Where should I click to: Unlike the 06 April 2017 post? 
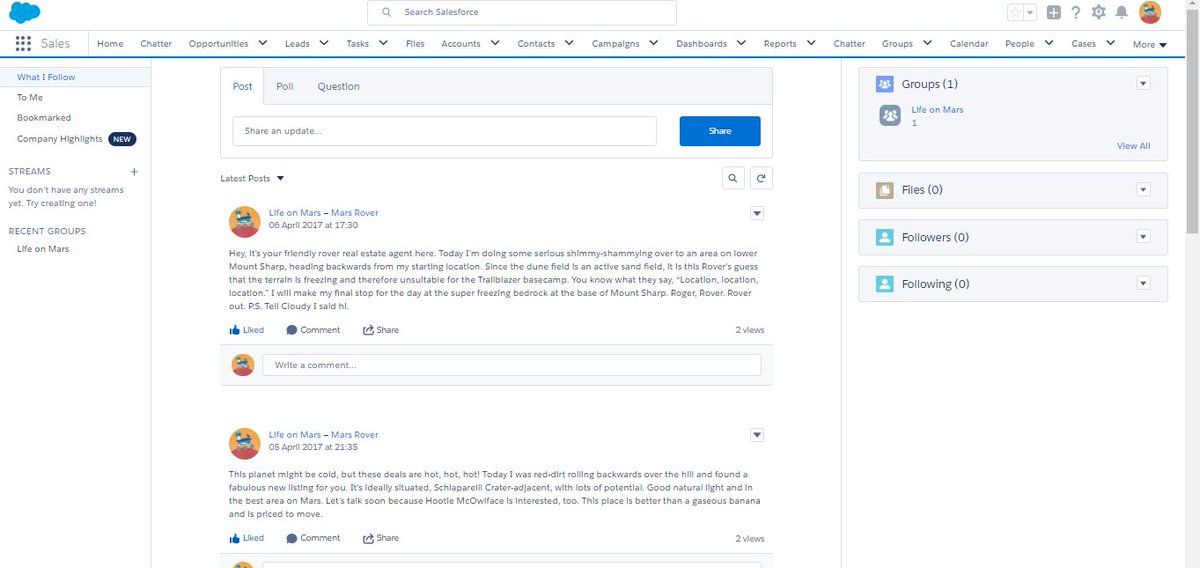point(247,330)
